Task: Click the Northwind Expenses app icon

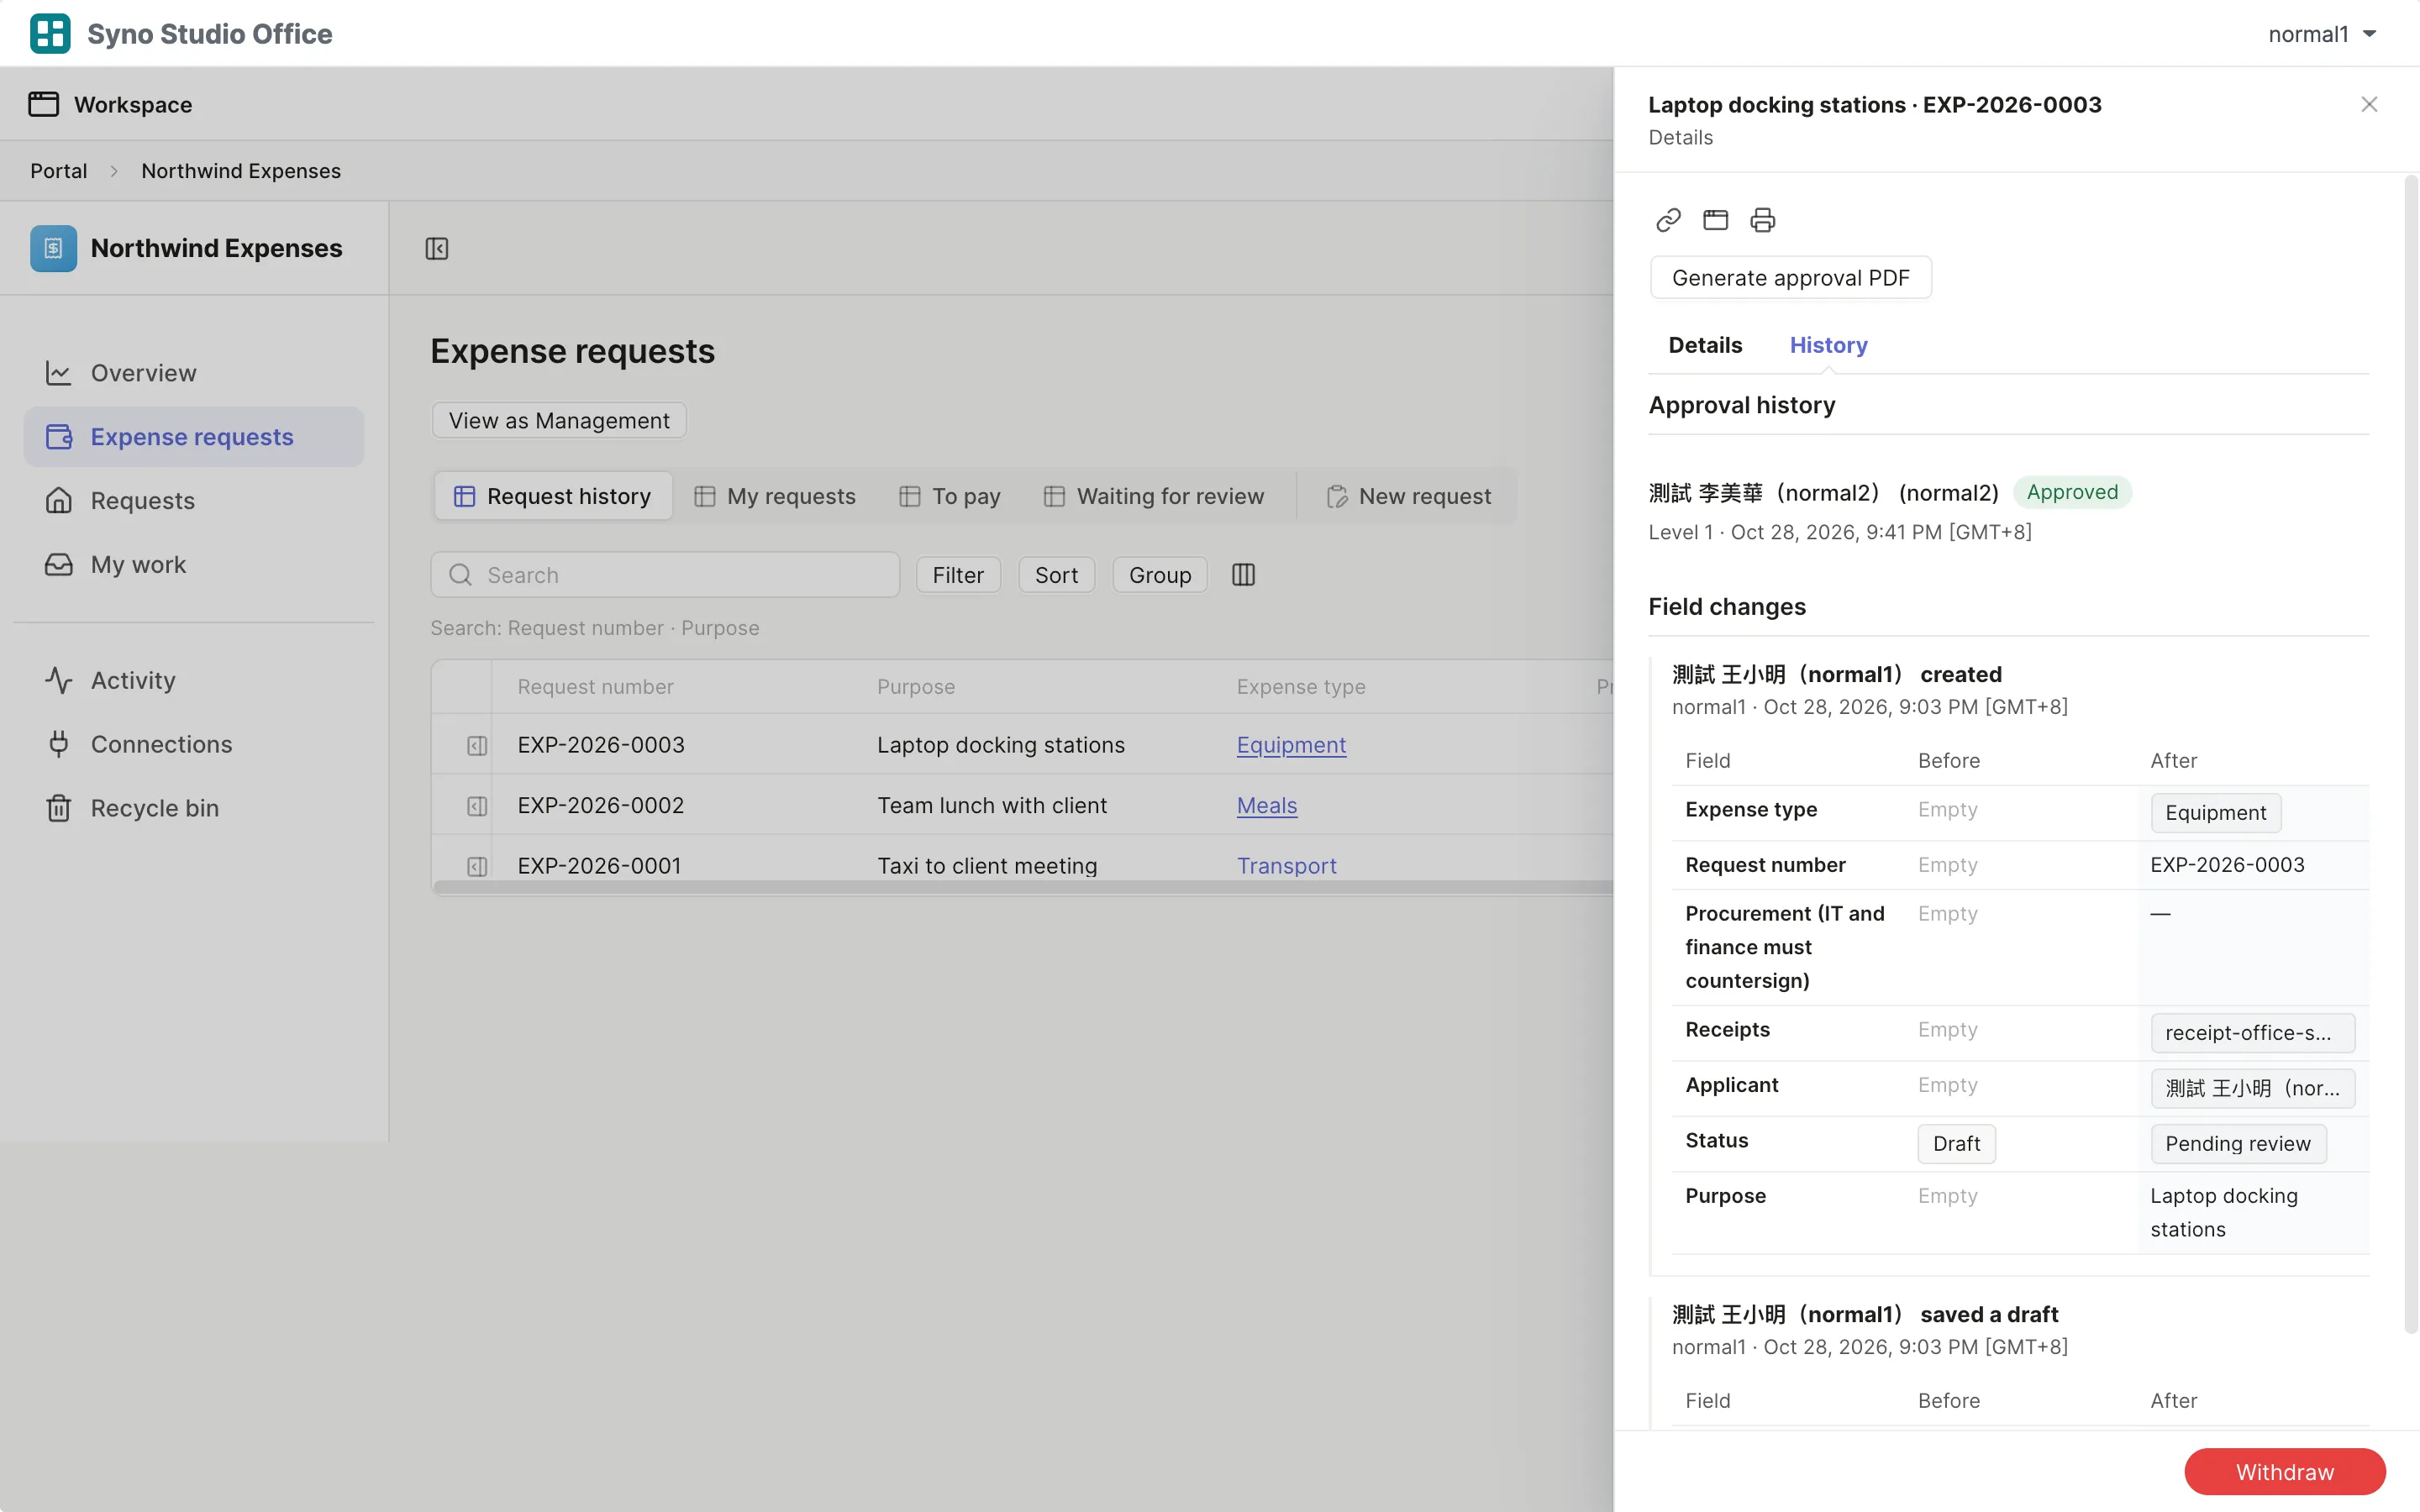Action: pos(53,248)
